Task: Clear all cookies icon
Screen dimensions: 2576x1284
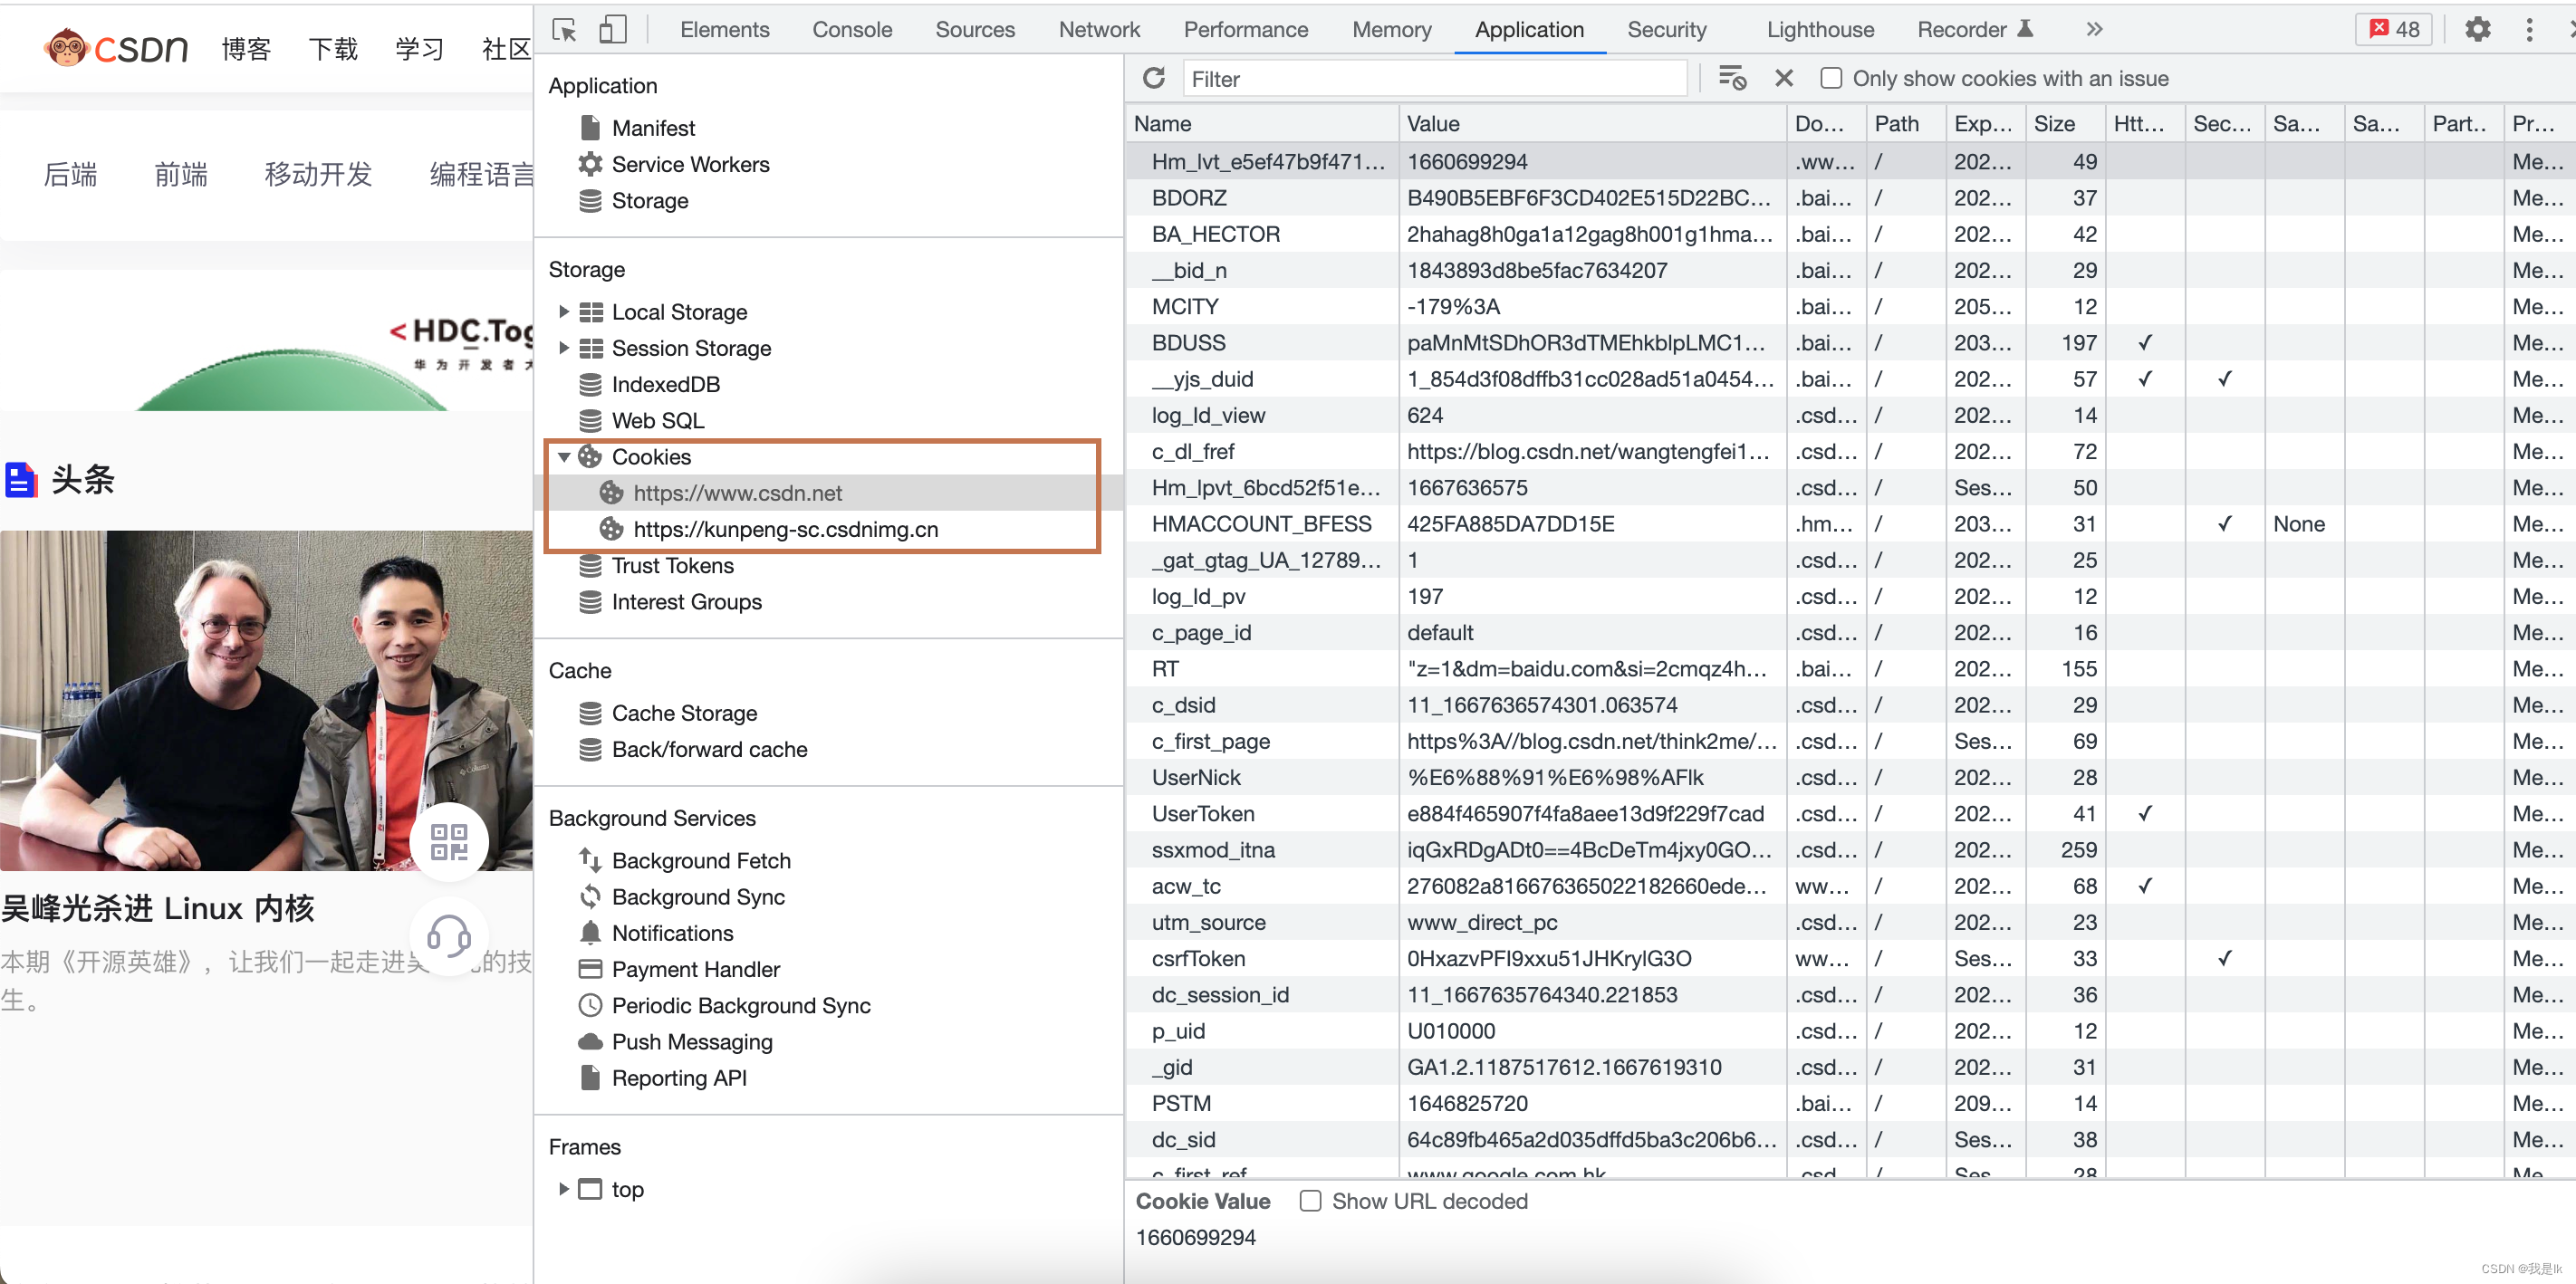Action: pos(1732,78)
